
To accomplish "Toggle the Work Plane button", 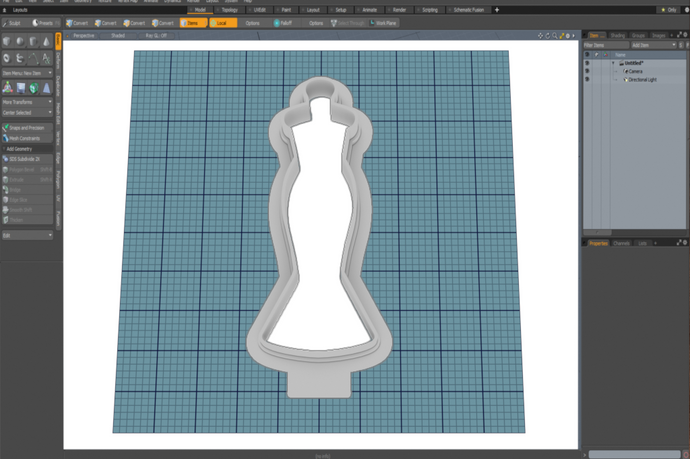I will [383, 23].
